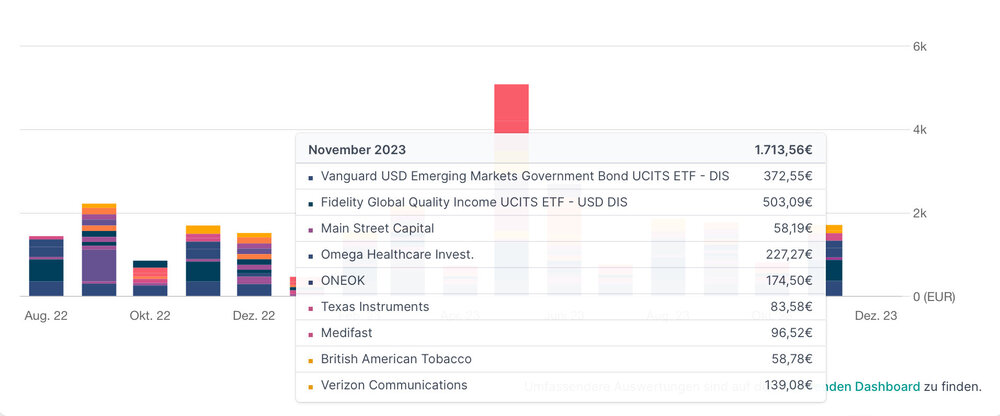1000x416 pixels.
Task: Click the Dez. 23 axis label
Action: click(875, 315)
